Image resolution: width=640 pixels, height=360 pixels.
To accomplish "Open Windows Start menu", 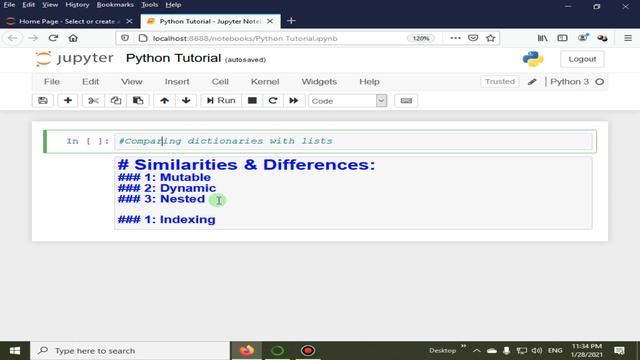I will (15, 351).
